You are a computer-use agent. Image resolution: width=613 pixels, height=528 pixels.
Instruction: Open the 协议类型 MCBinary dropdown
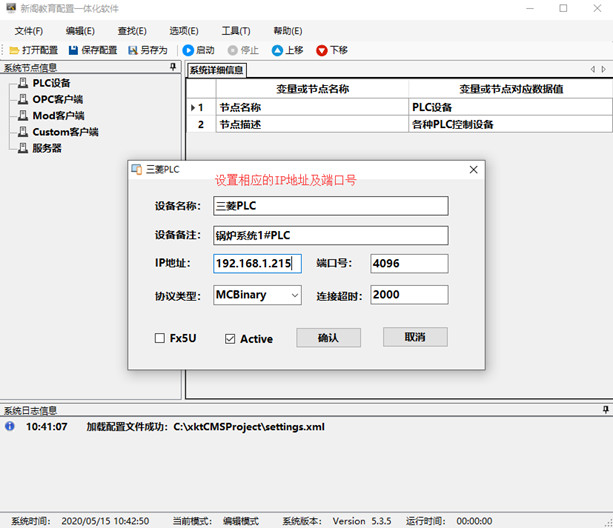point(295,295)
